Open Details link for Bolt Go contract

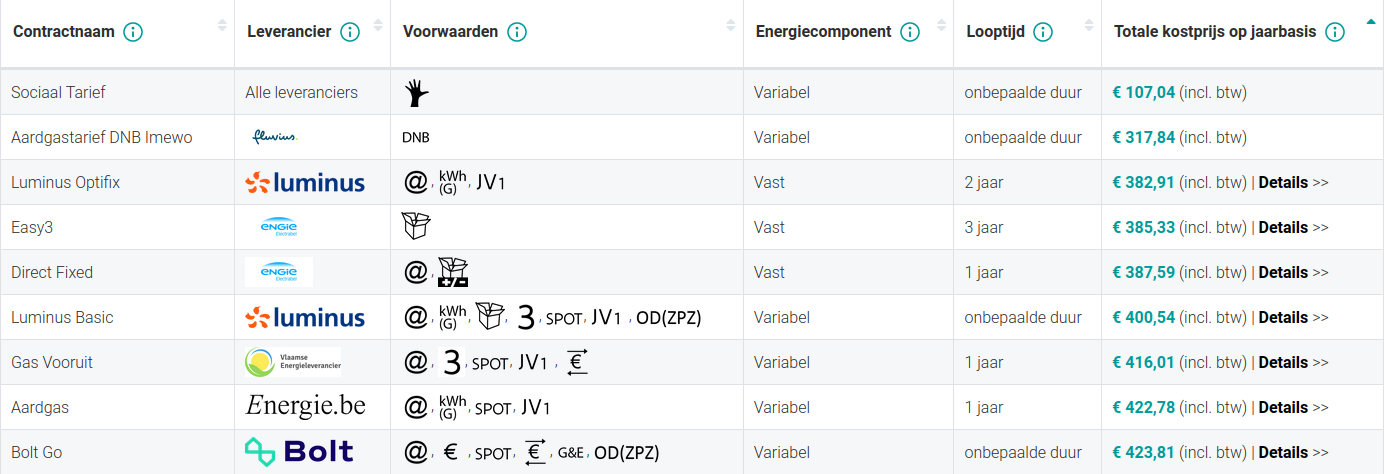tap(1283, 452)
